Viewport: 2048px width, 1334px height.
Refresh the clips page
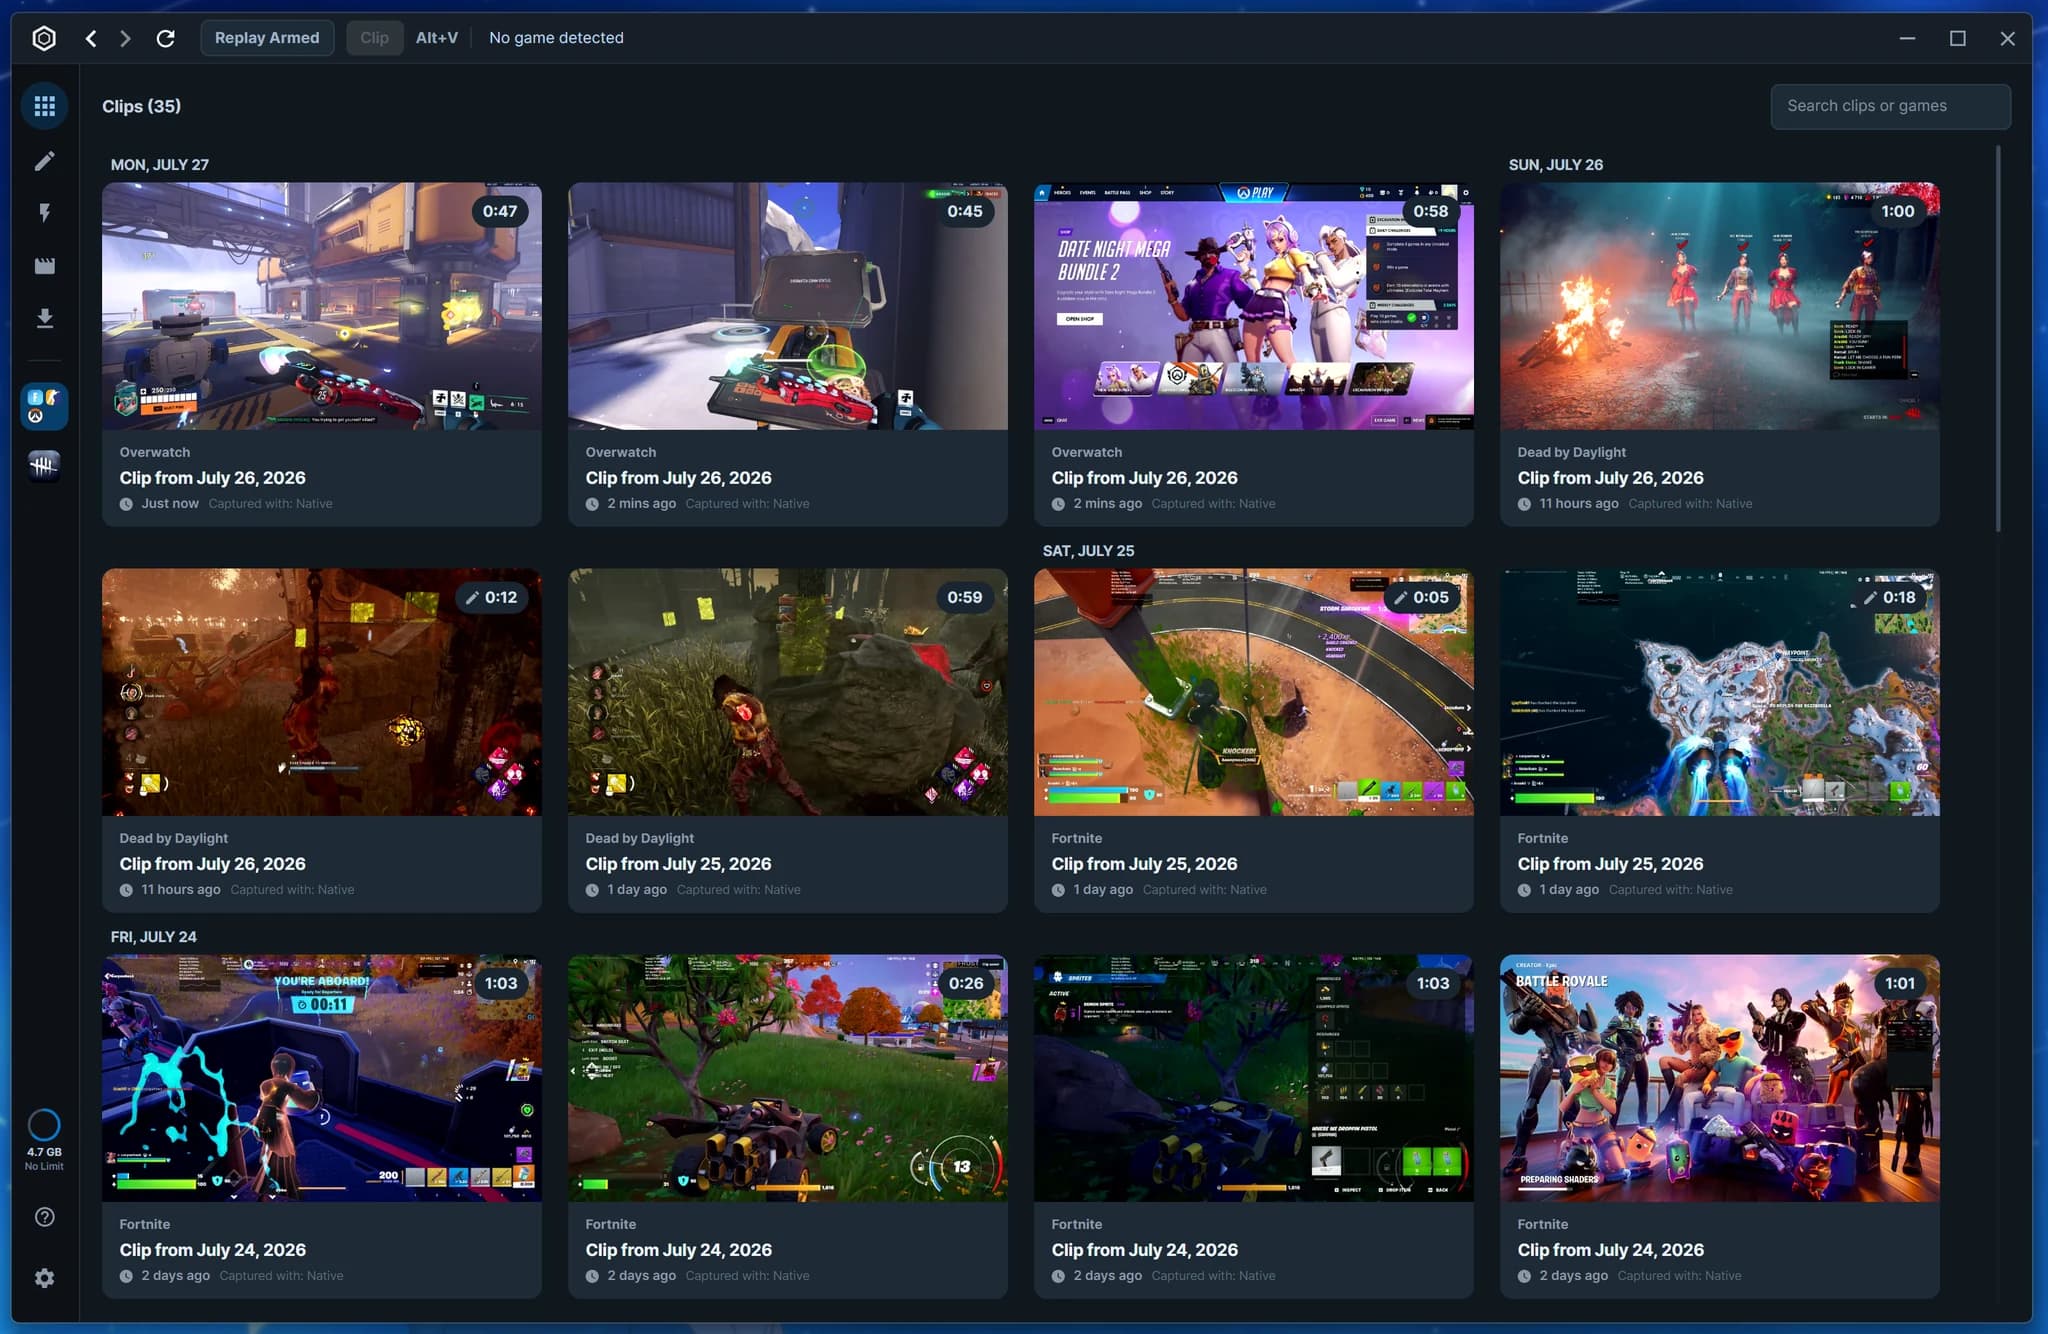tap(166, 38)
